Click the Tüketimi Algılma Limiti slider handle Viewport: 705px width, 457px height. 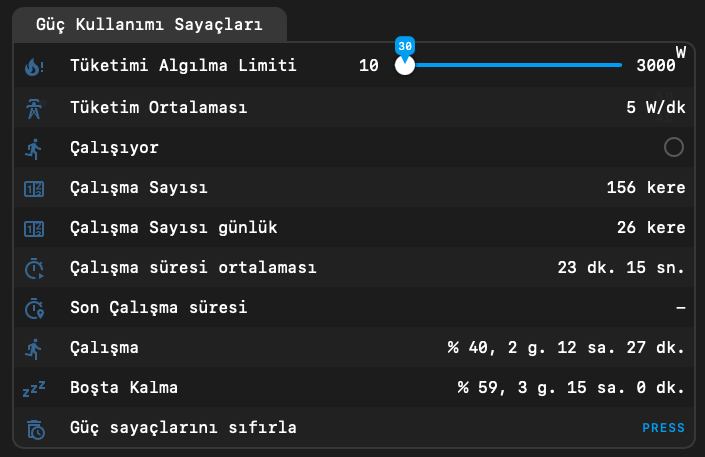point(405,65)
